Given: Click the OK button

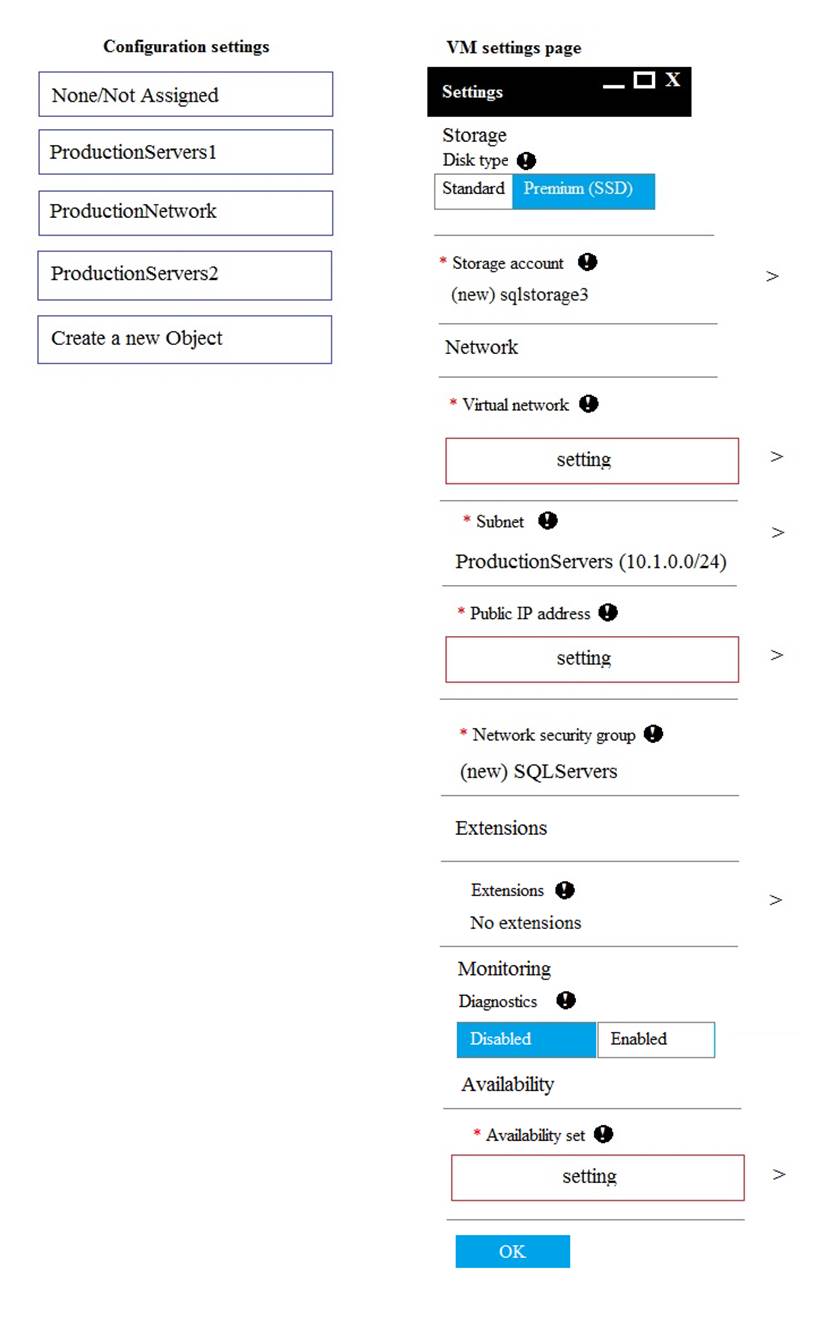Looking at the screenshot, I should (512, 1251).
